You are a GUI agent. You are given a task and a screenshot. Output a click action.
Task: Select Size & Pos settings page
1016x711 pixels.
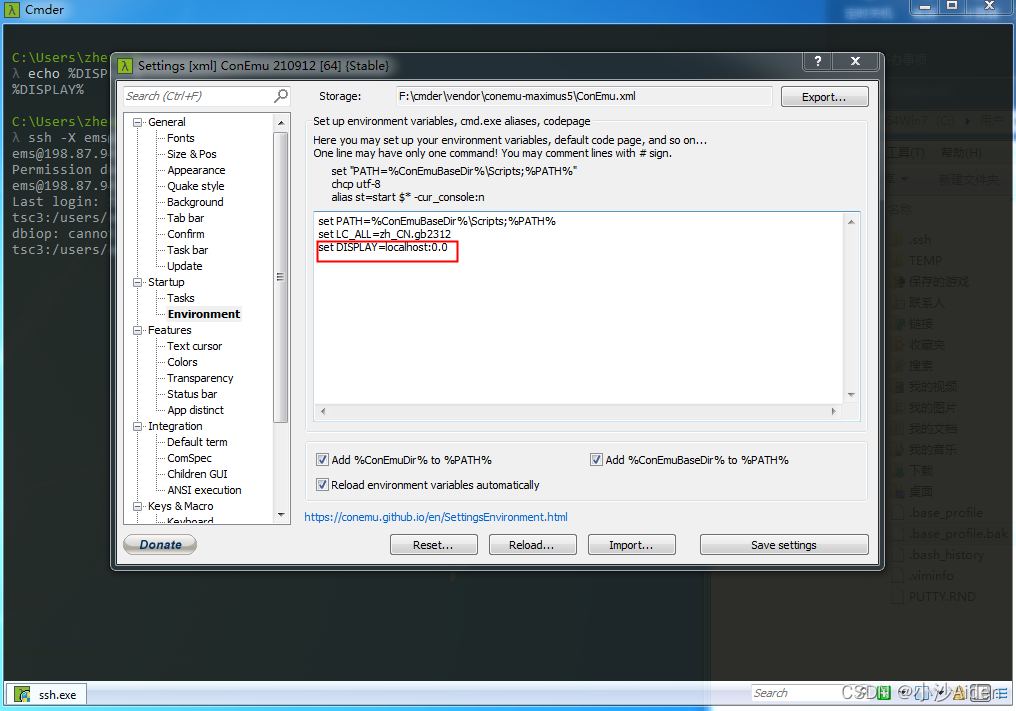192,154
